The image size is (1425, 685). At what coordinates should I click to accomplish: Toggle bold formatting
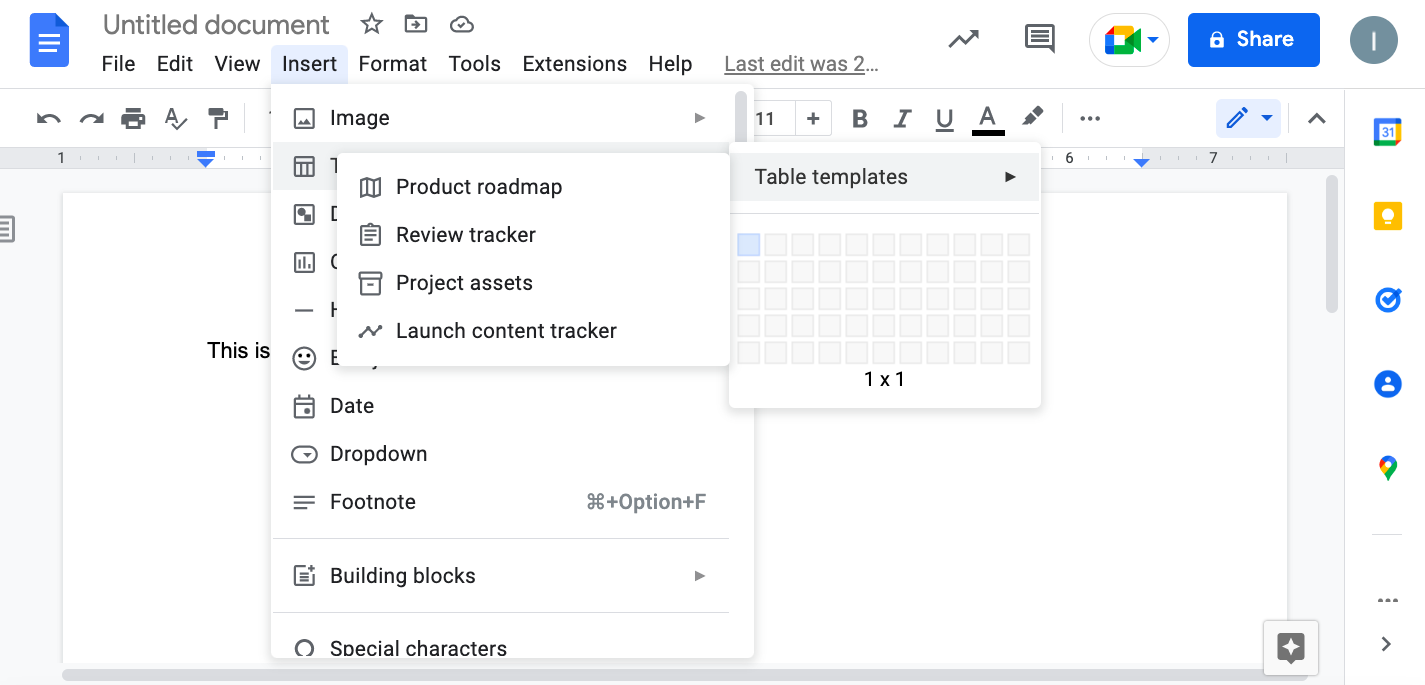[859, 118]
